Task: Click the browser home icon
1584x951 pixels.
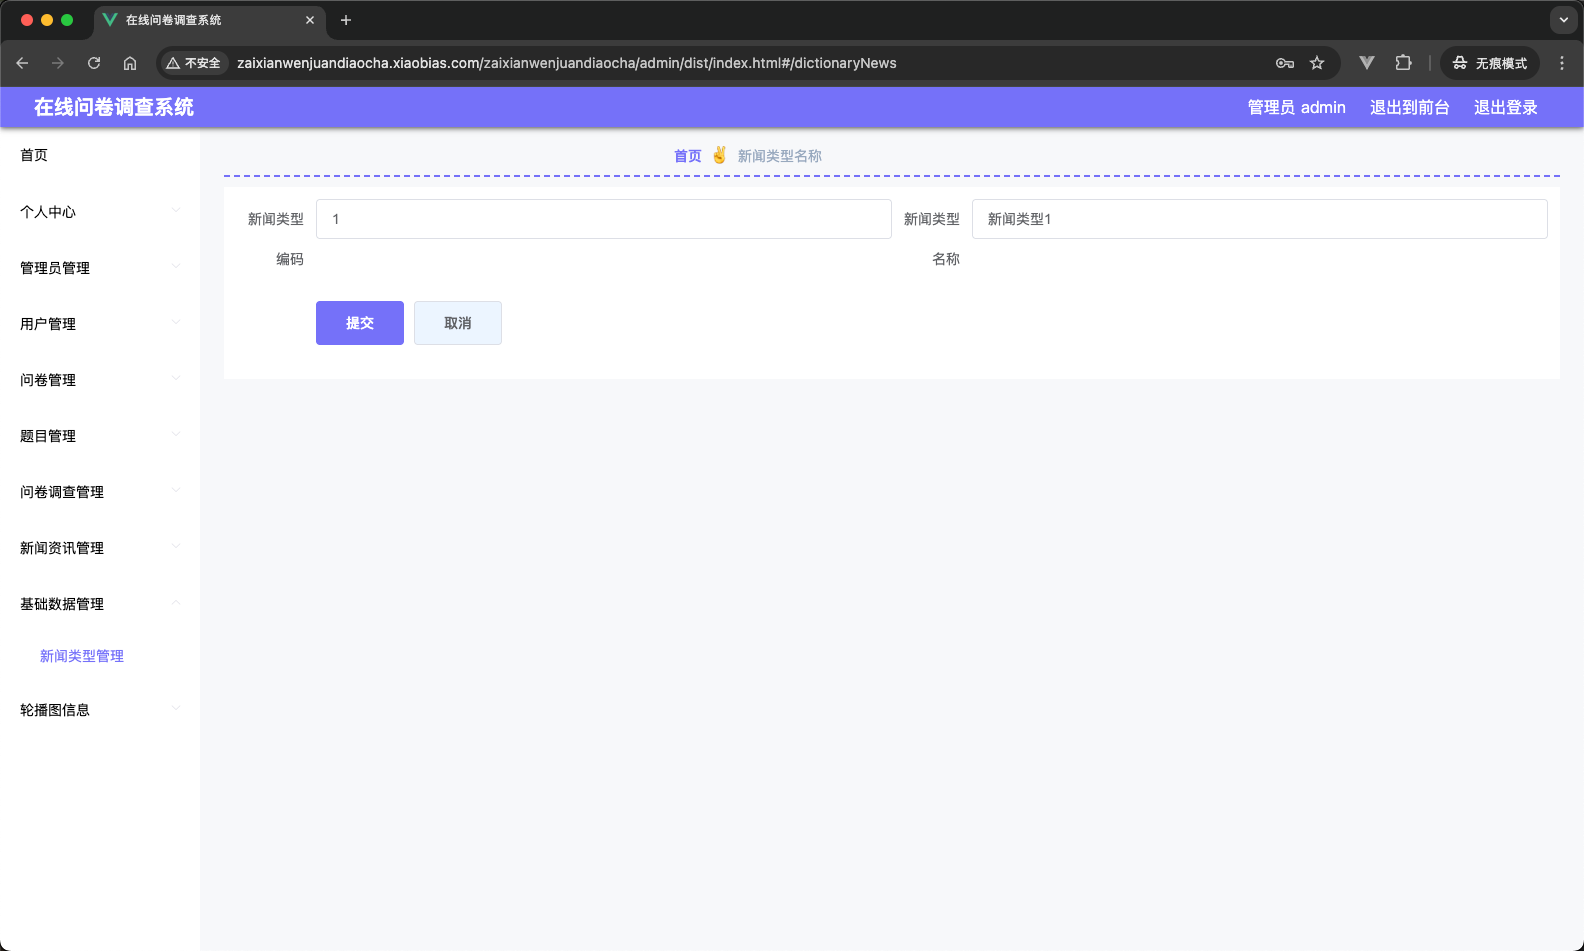Action: (x=130, y=63)
